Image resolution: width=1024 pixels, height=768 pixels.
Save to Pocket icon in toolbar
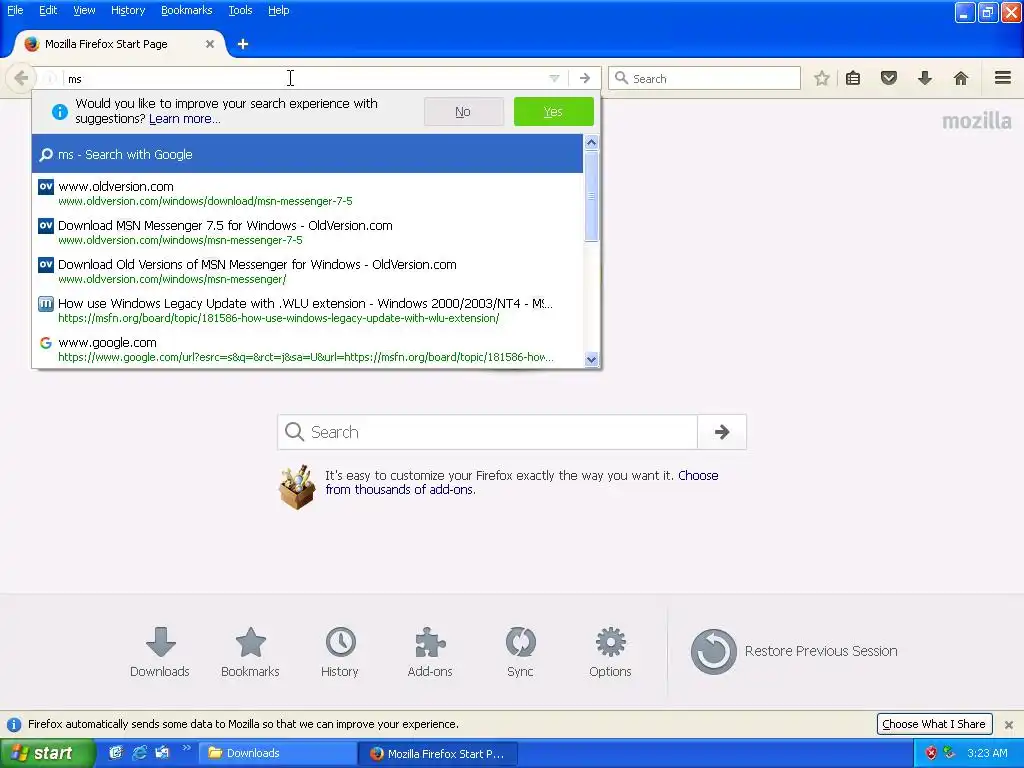click(x=889, y=78)
